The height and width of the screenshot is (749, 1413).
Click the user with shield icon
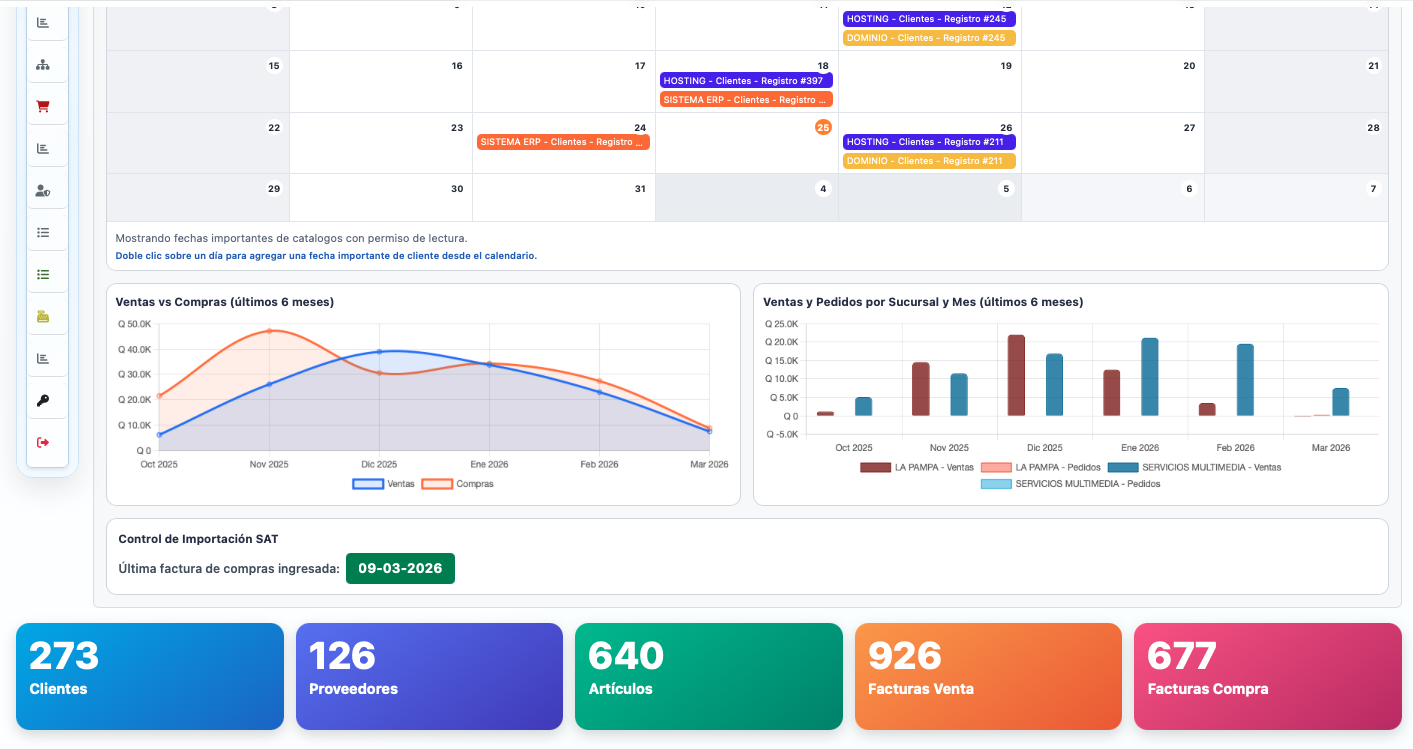click(44, 188)
